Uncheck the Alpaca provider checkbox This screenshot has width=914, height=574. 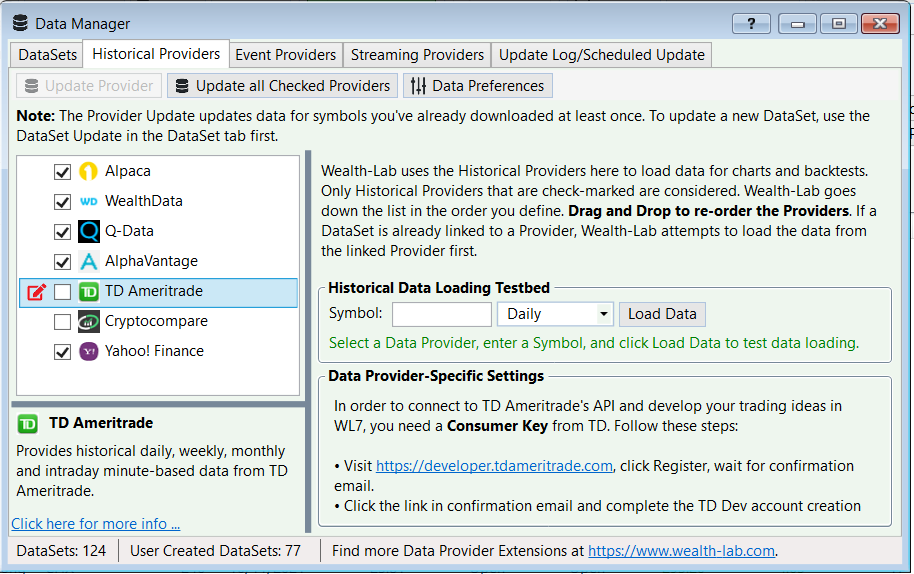click(x=62, y=172)
